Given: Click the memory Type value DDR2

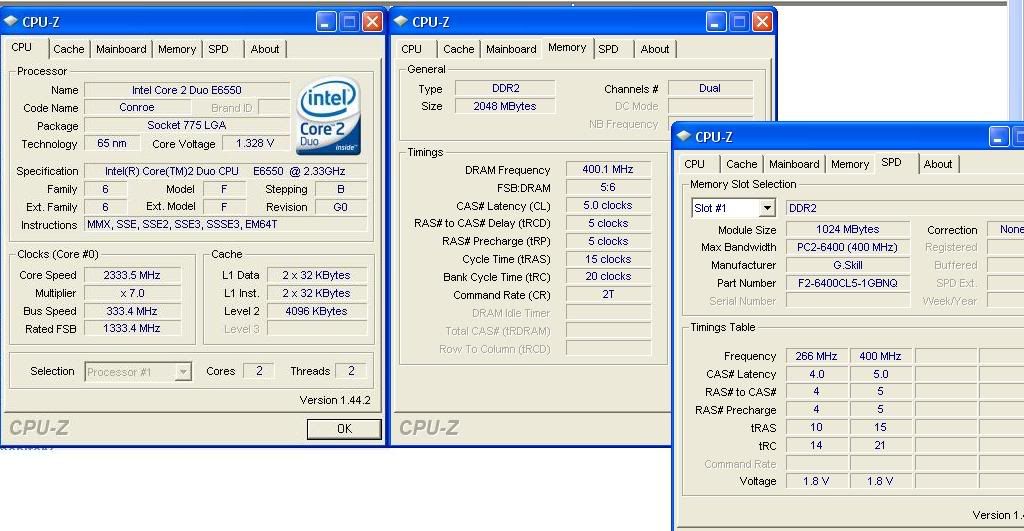Looking at the screenshot, I should 505,88.
